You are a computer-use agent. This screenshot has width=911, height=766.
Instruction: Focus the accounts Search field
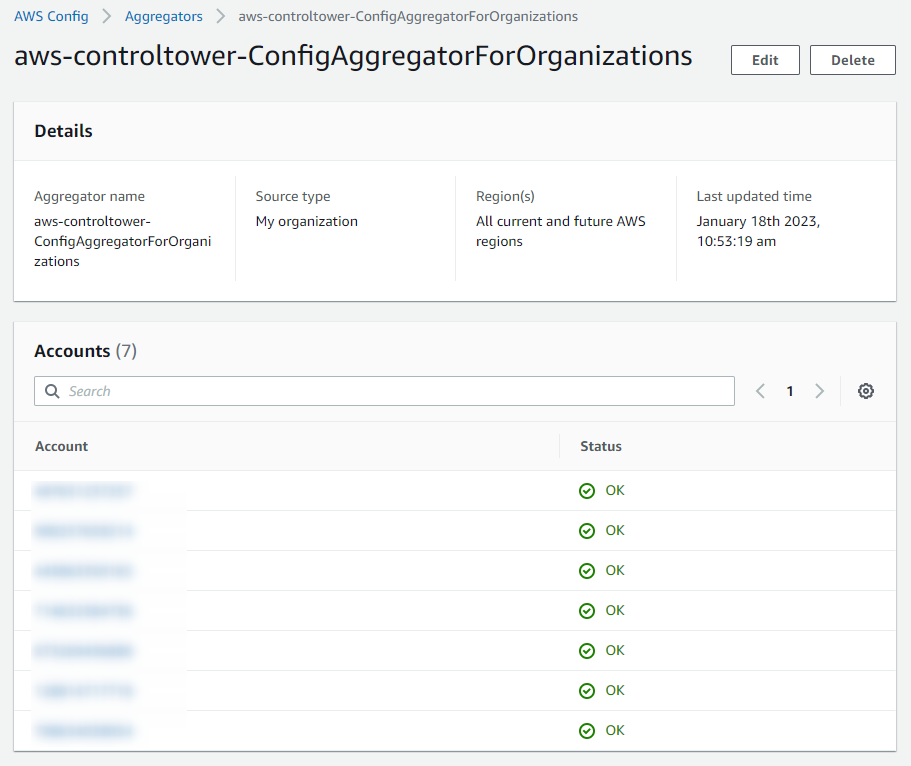click(385, 391)
